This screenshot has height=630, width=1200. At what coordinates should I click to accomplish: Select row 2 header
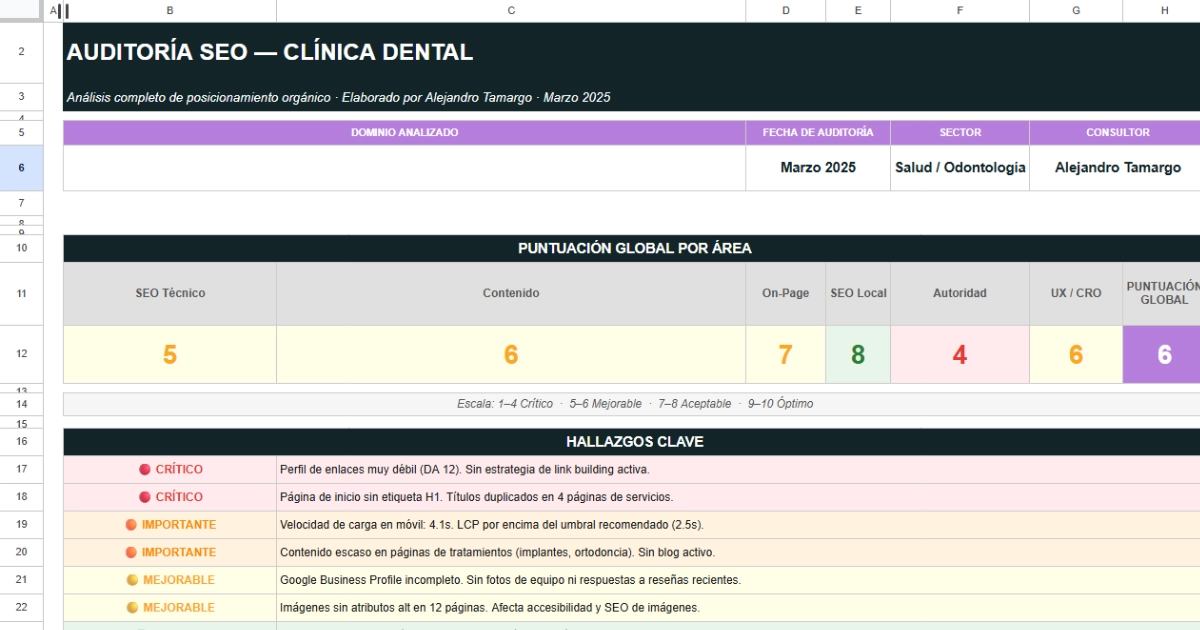pos(21,52)
